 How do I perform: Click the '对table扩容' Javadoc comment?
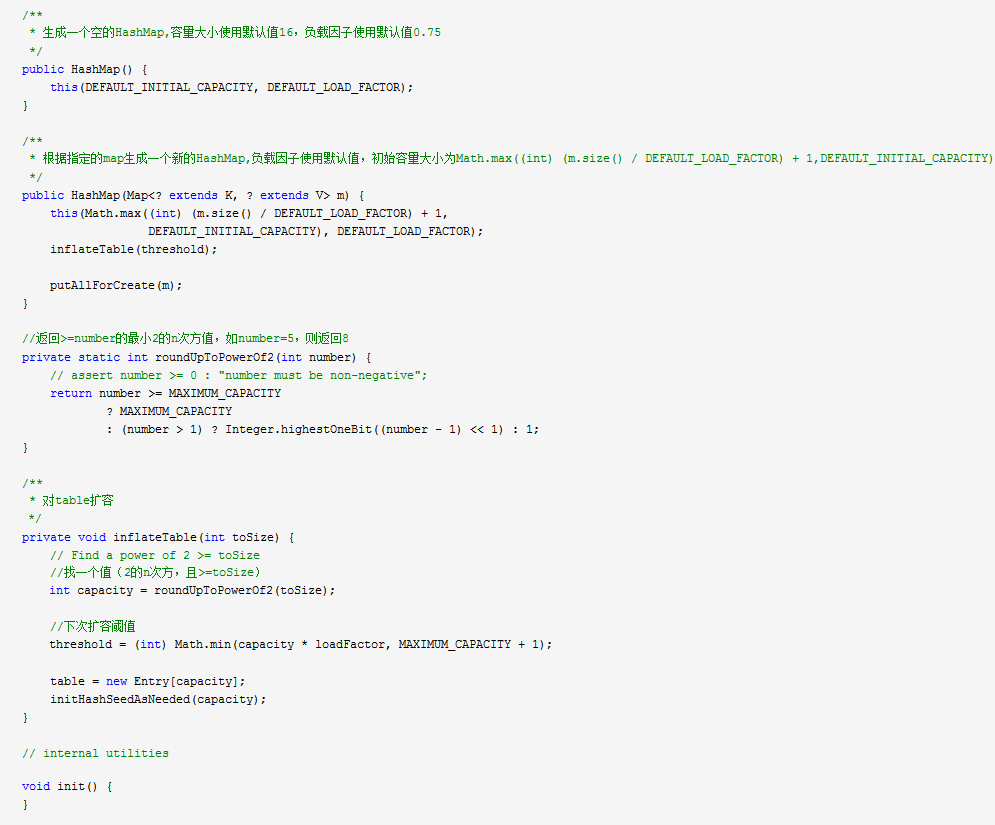77,501
